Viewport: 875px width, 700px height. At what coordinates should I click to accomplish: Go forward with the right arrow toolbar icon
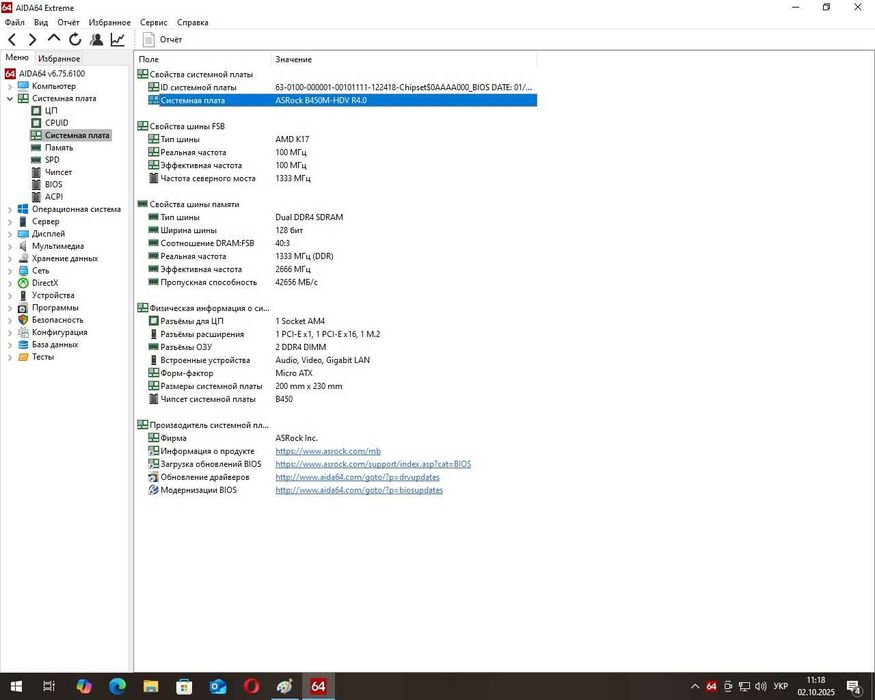32,40
